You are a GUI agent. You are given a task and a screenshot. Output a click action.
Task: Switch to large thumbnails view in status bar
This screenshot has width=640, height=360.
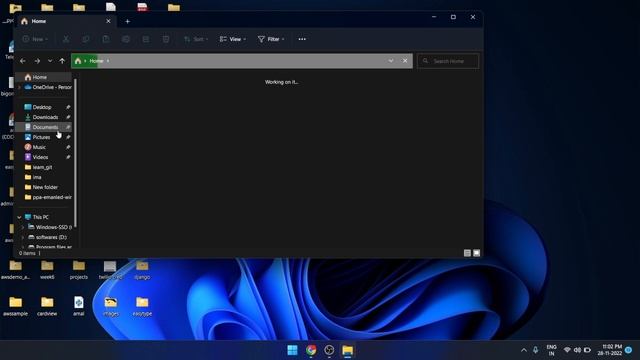coord(476,253)
